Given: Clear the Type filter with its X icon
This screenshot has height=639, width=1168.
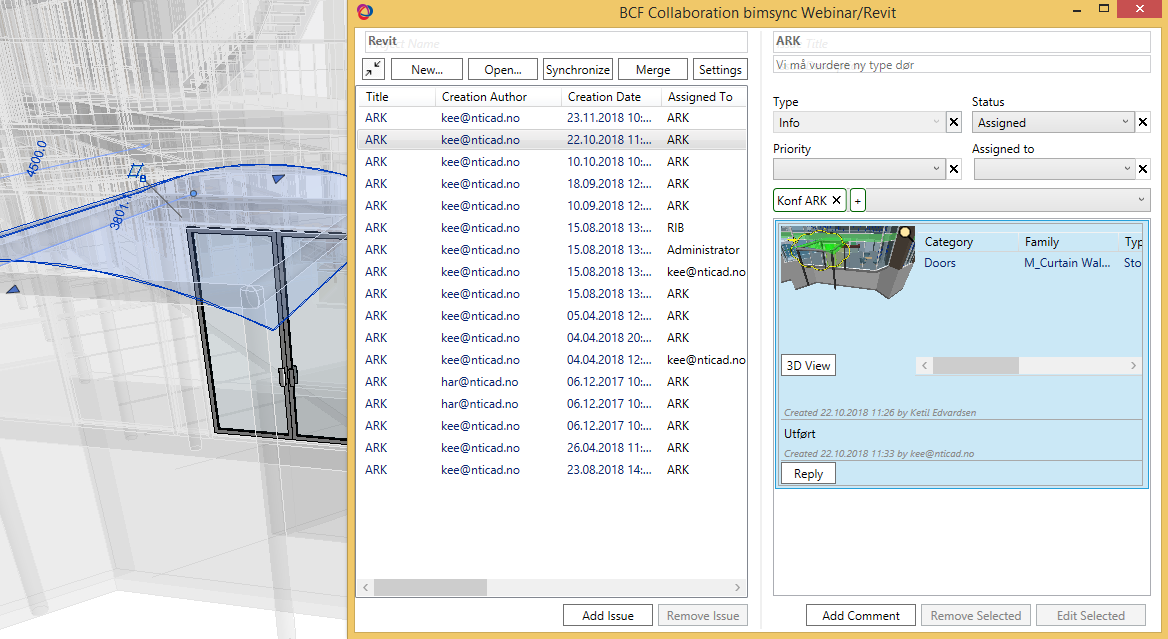Looking at the screenshot, I should pyautogui.click(x=953, y=121).
